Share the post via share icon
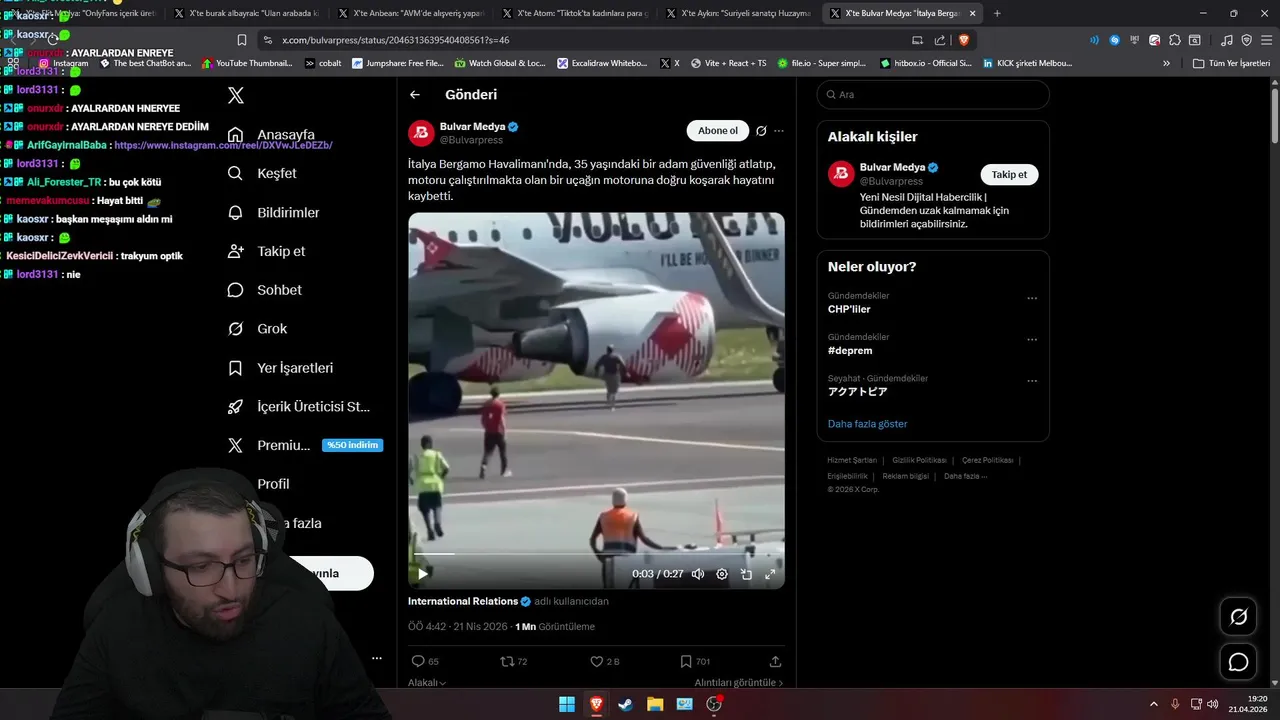1280x720 pixels. pyautogui.click(x=775, y=661)
